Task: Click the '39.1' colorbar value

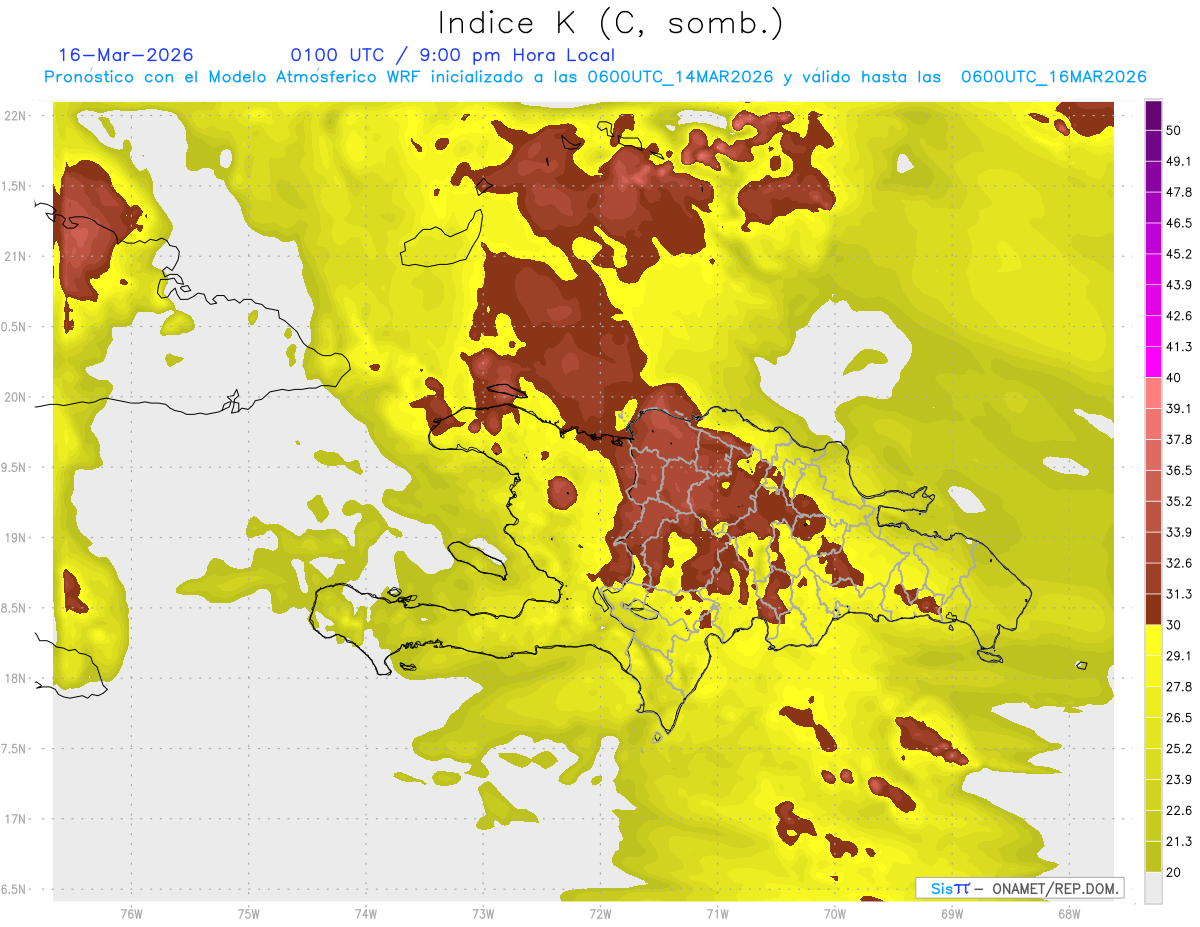Action: pyautogui.click(x=1179, y=408)
